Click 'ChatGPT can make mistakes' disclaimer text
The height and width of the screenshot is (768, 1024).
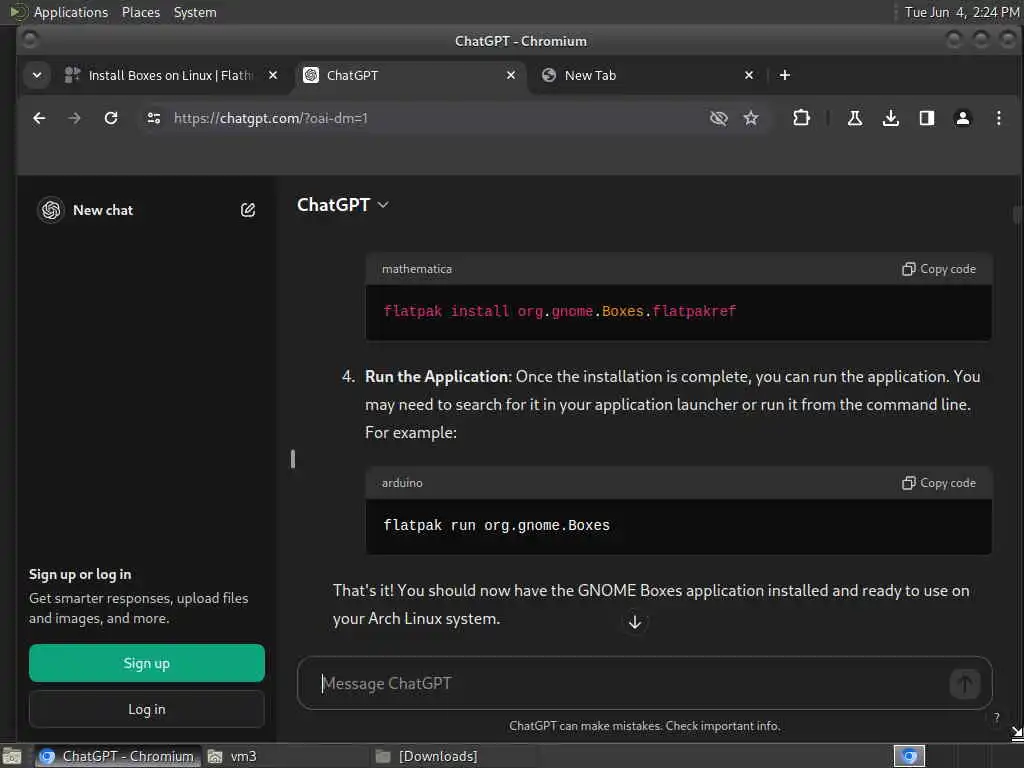pos(645,726)
